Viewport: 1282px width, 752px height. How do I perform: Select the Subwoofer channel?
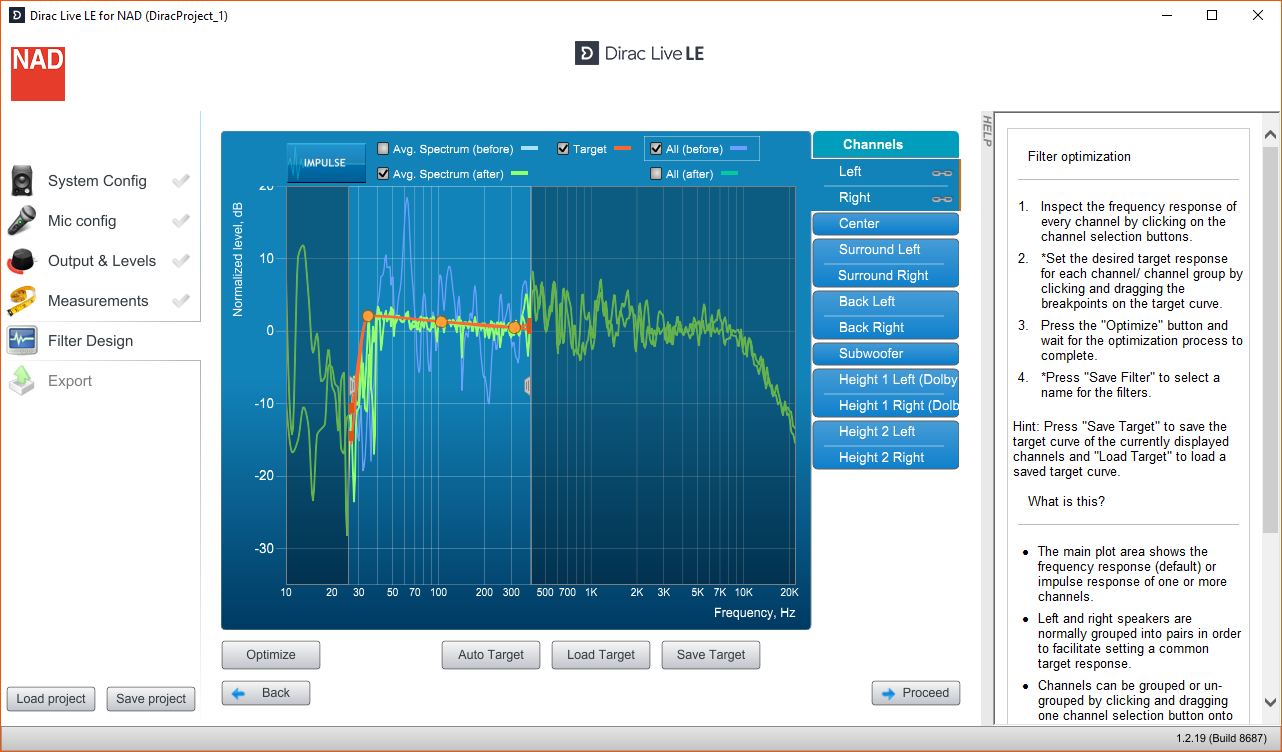[886, 354]
